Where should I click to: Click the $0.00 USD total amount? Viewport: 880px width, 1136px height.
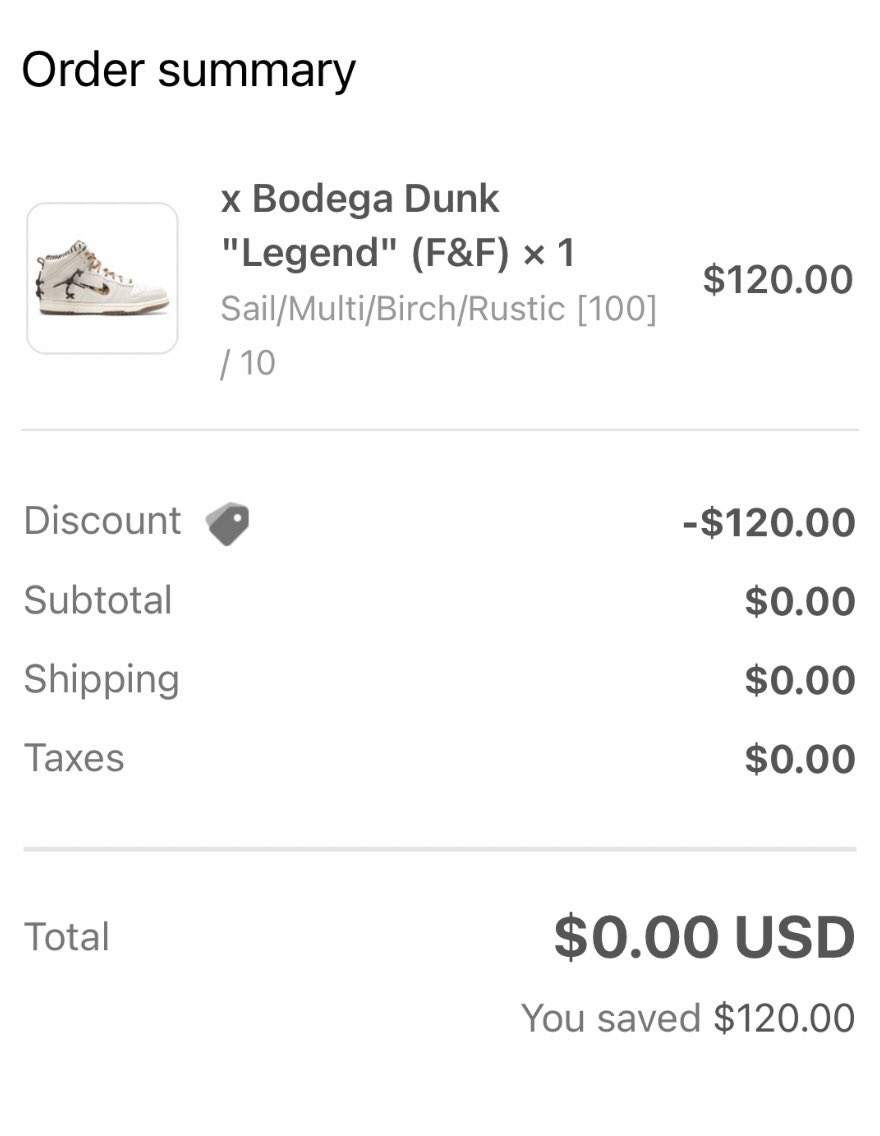[x=705, y=937]
